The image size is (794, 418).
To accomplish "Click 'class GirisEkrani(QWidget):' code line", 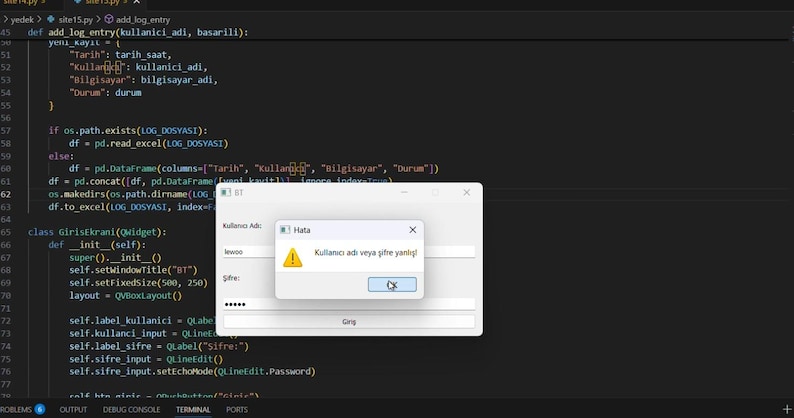I will [x=97, y=232].
